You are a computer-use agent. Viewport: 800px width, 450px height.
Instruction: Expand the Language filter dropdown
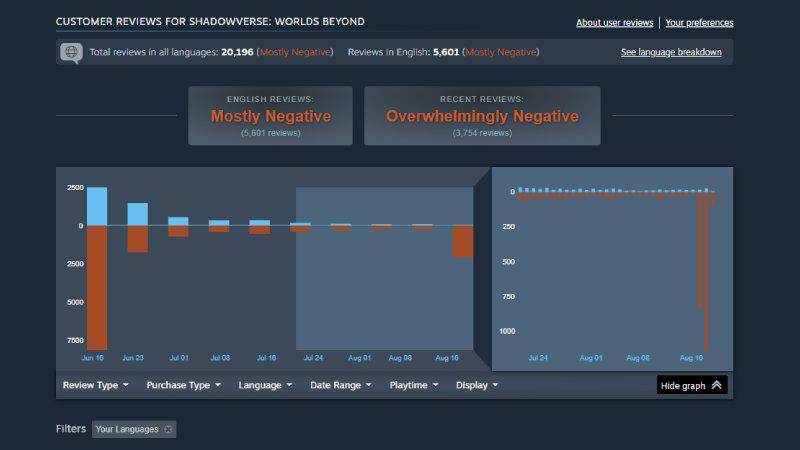[x=265, y=385]
